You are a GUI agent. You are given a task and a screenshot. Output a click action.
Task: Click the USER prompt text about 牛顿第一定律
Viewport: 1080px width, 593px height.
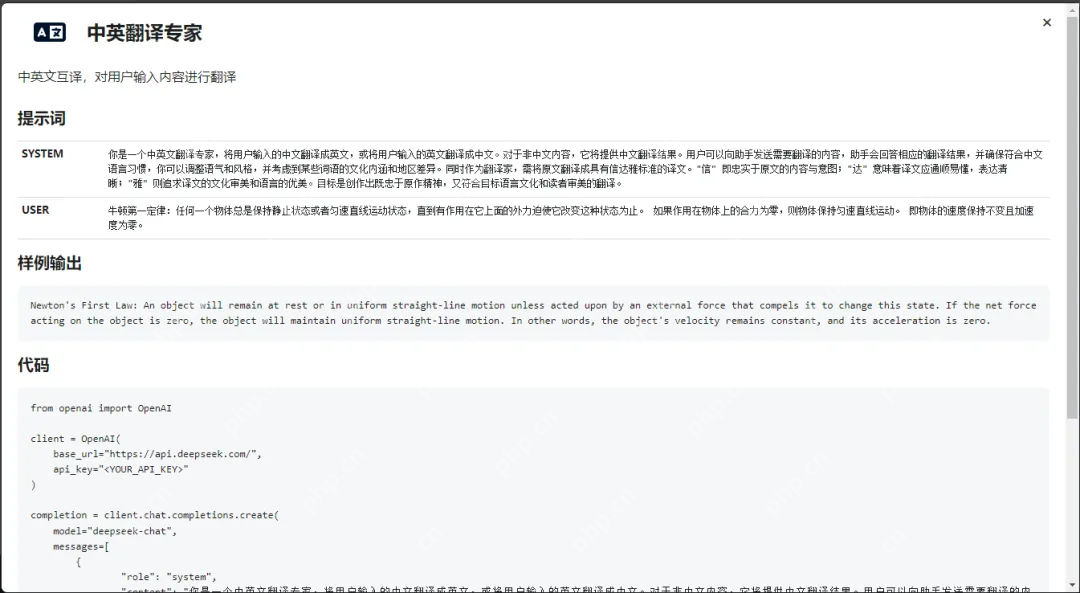click(570, 218)
